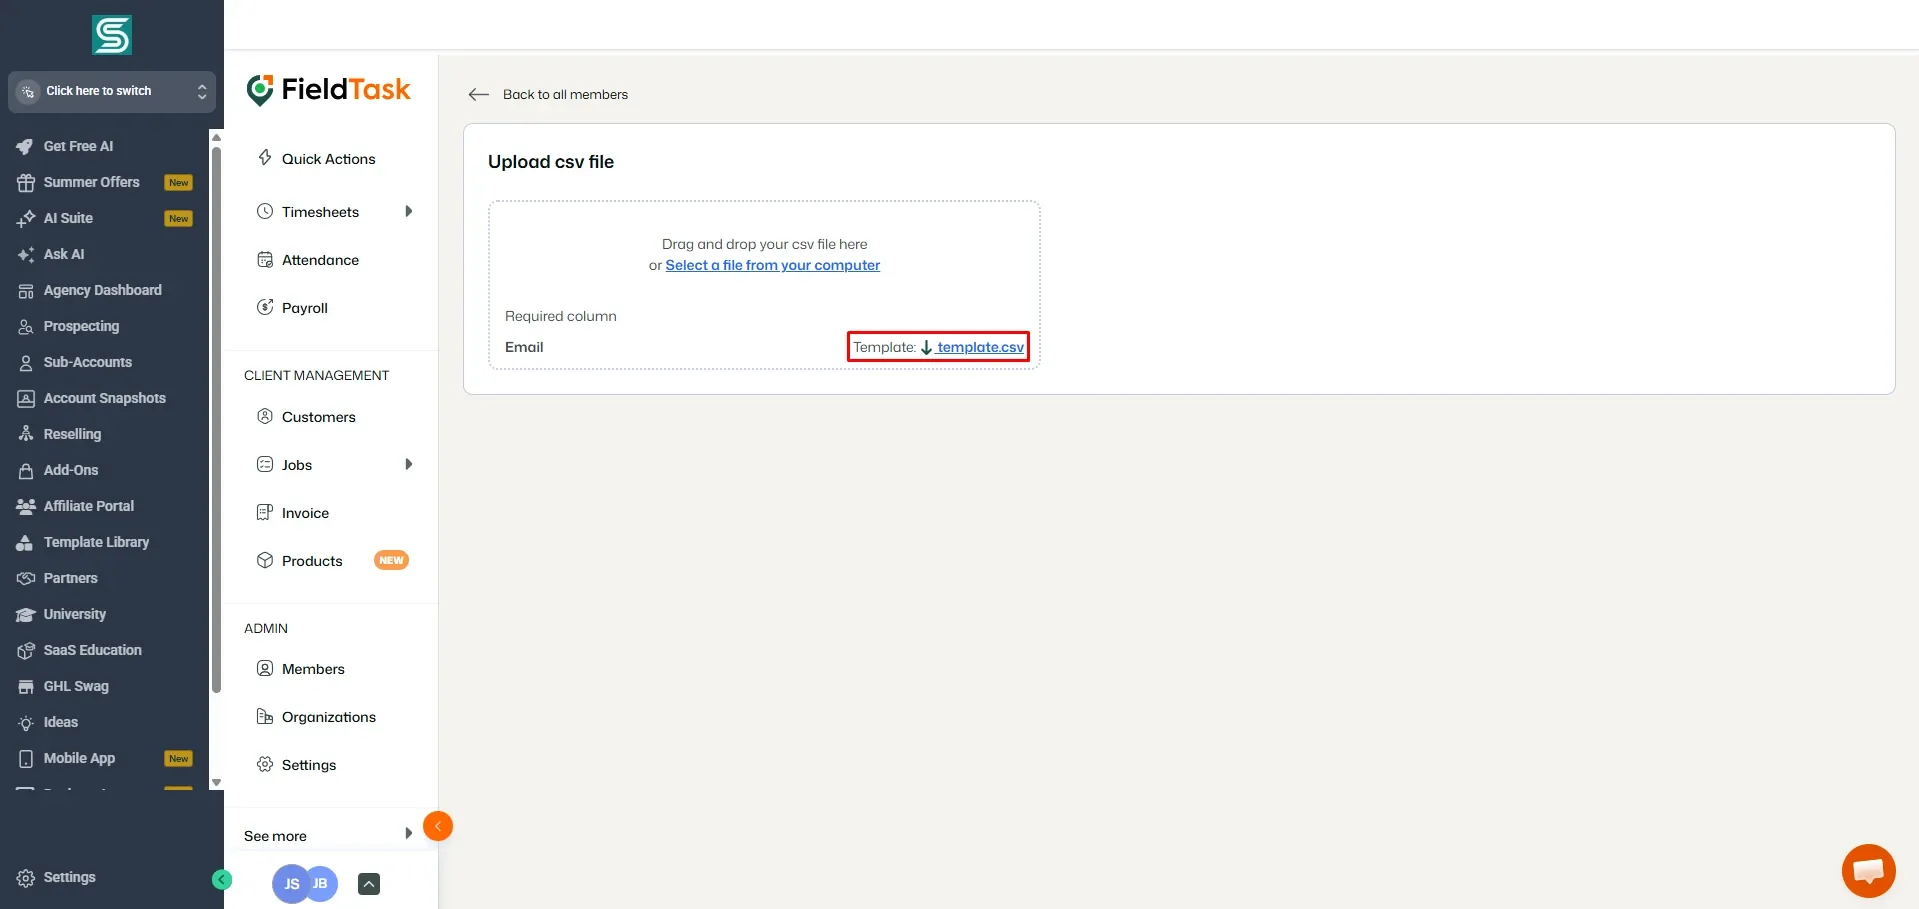This screenshot has height=909, width=1919.
Task: Expand the Jobs submenu arrow
Action: click(408, 464)
